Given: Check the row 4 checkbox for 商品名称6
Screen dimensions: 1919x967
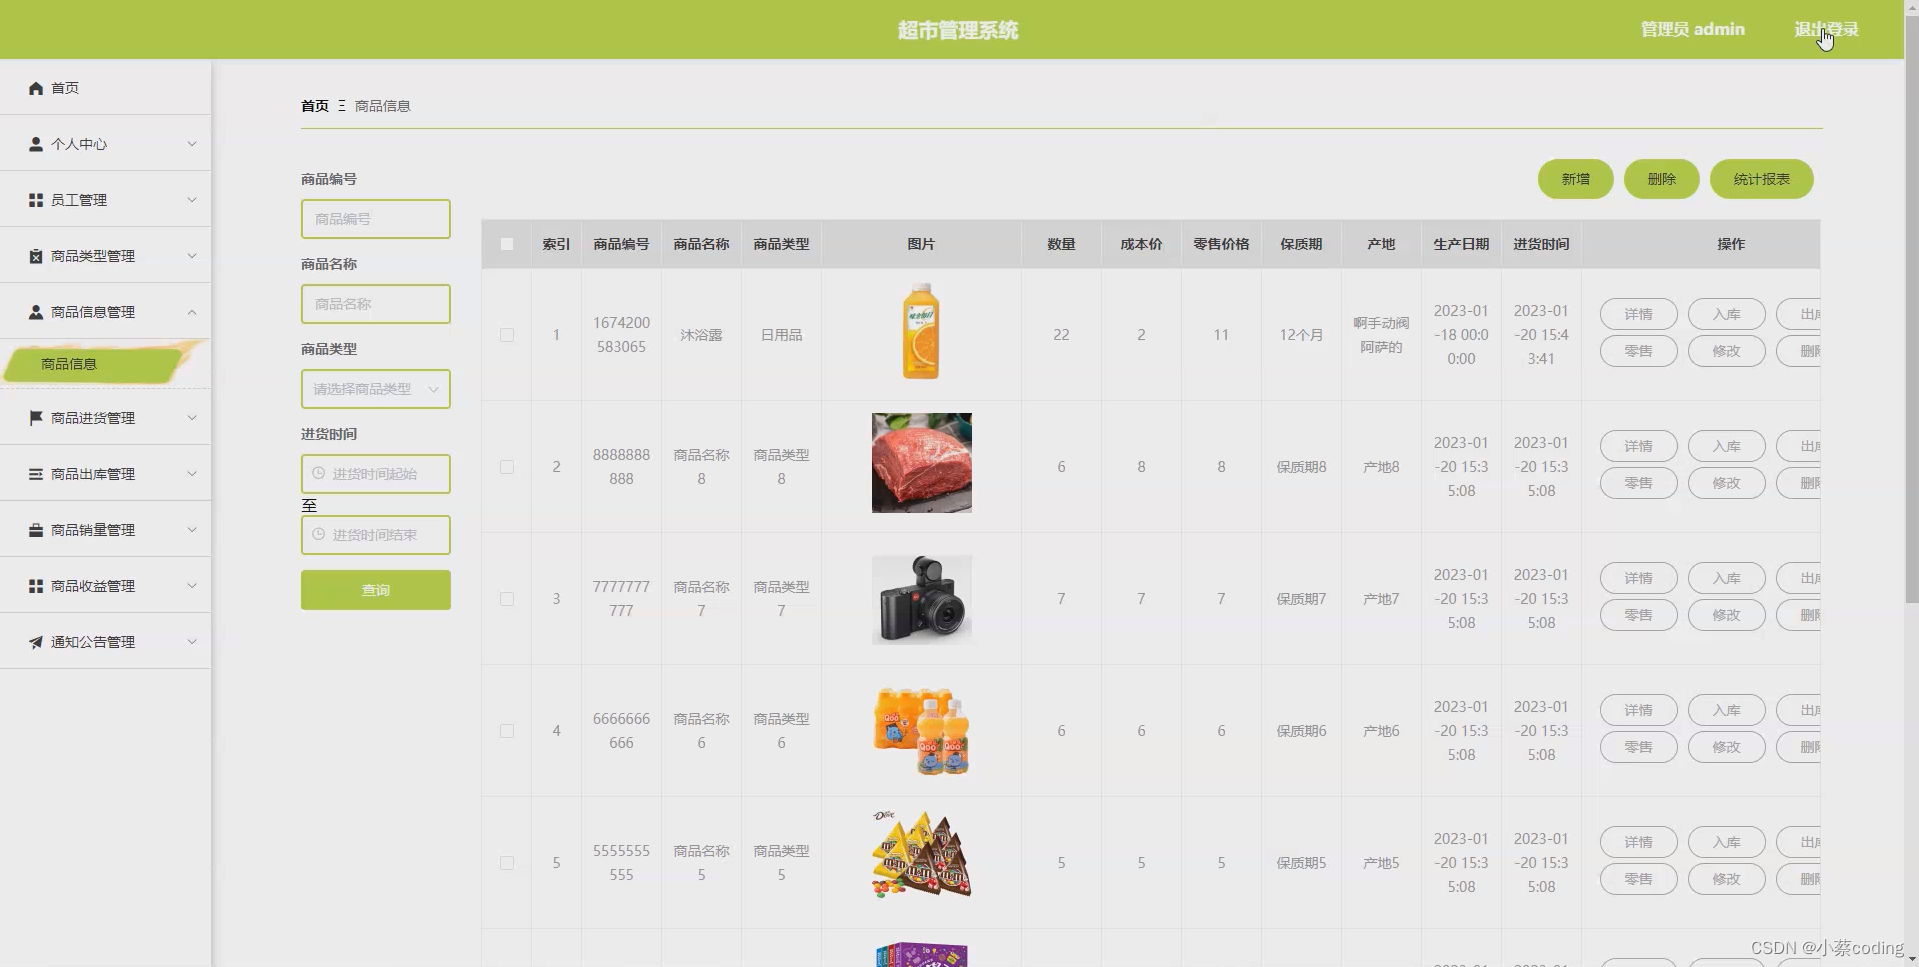Looking at the screenshot, I should [x=507, y=731].
